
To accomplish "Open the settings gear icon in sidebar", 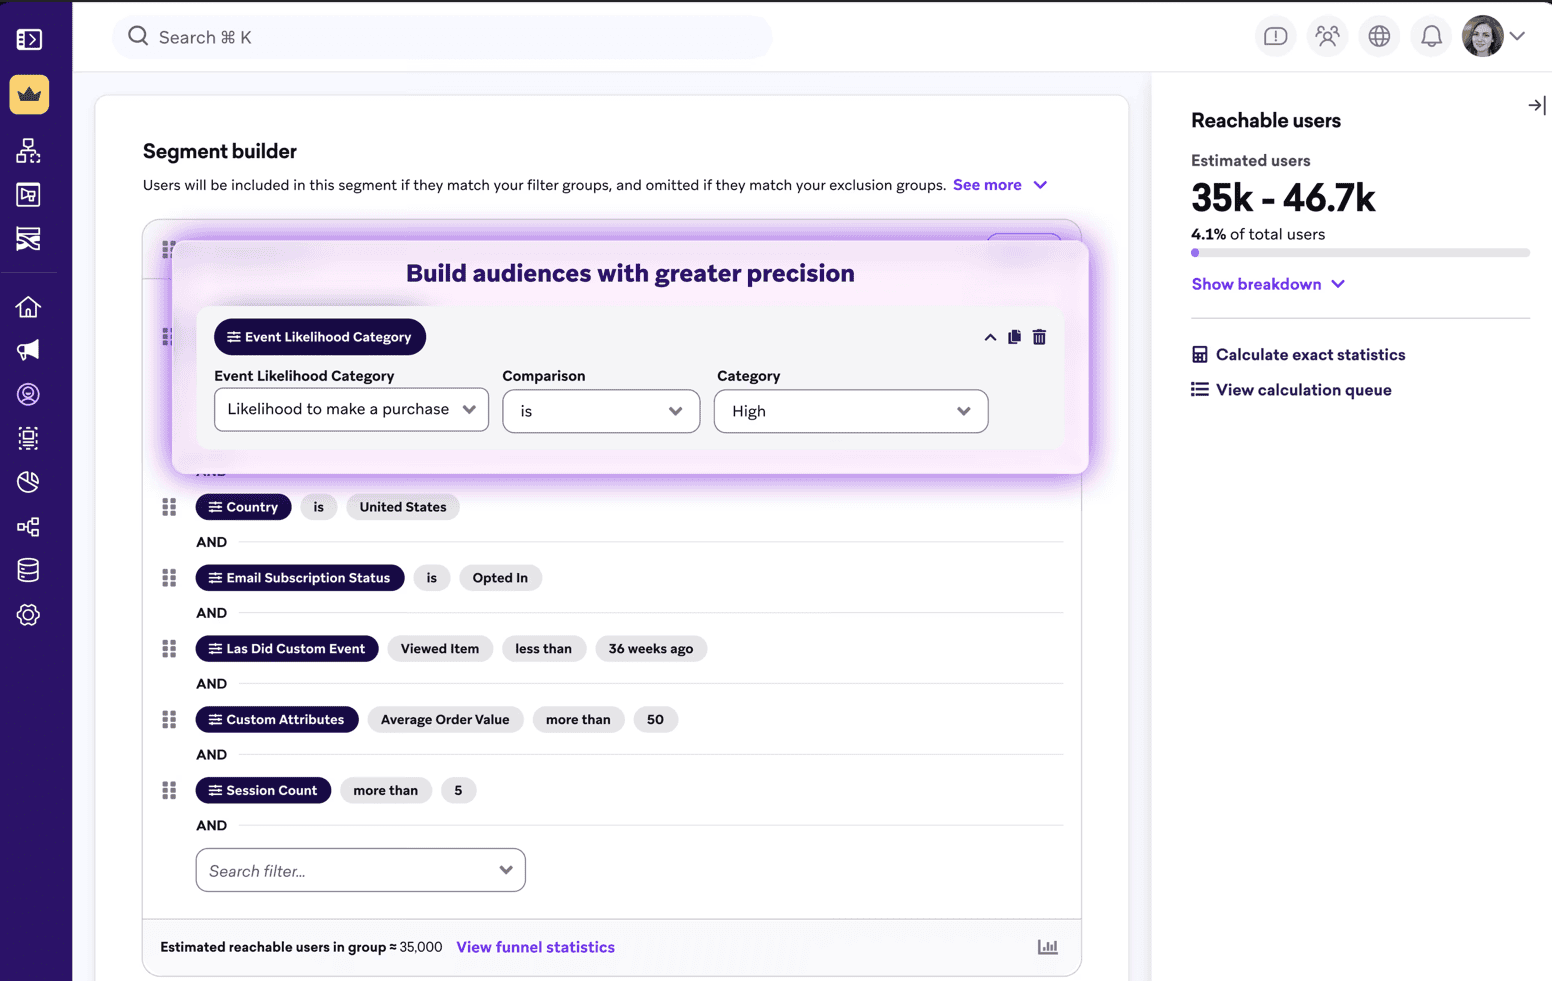I will tap(28, 615).
